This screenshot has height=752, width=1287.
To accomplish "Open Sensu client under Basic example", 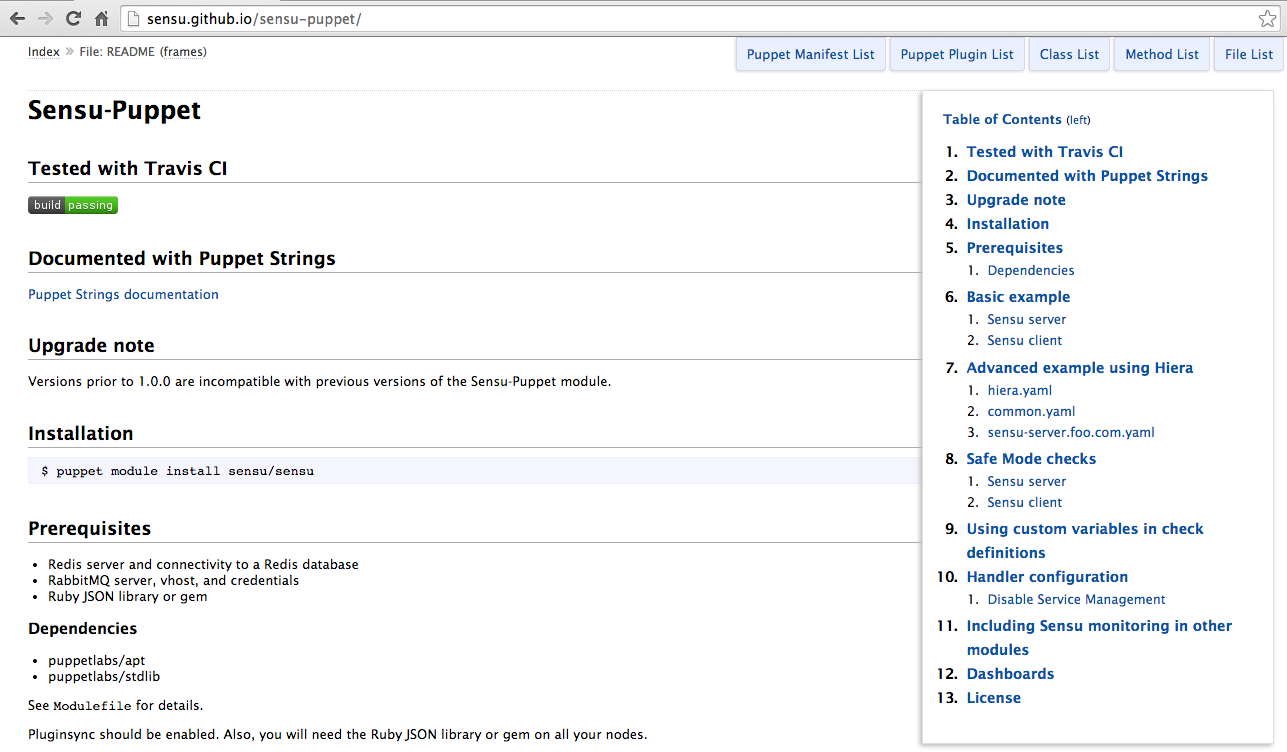I will click(1025, 340).
